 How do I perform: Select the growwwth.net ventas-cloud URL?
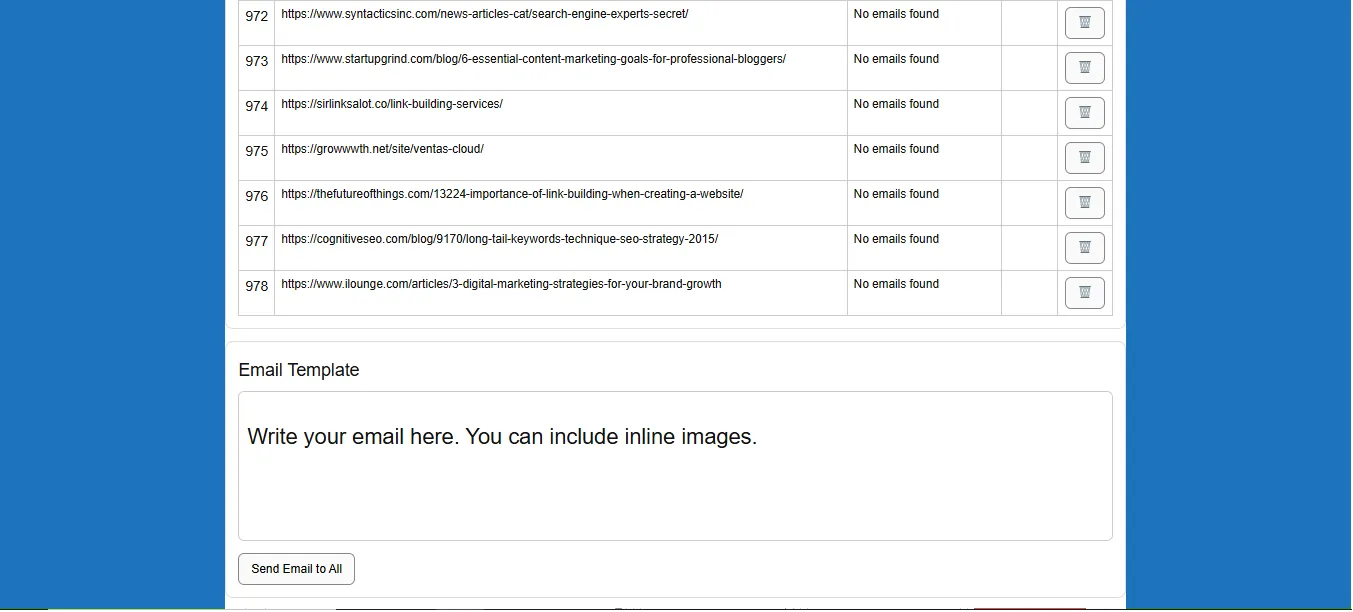(x=382, y=149)
